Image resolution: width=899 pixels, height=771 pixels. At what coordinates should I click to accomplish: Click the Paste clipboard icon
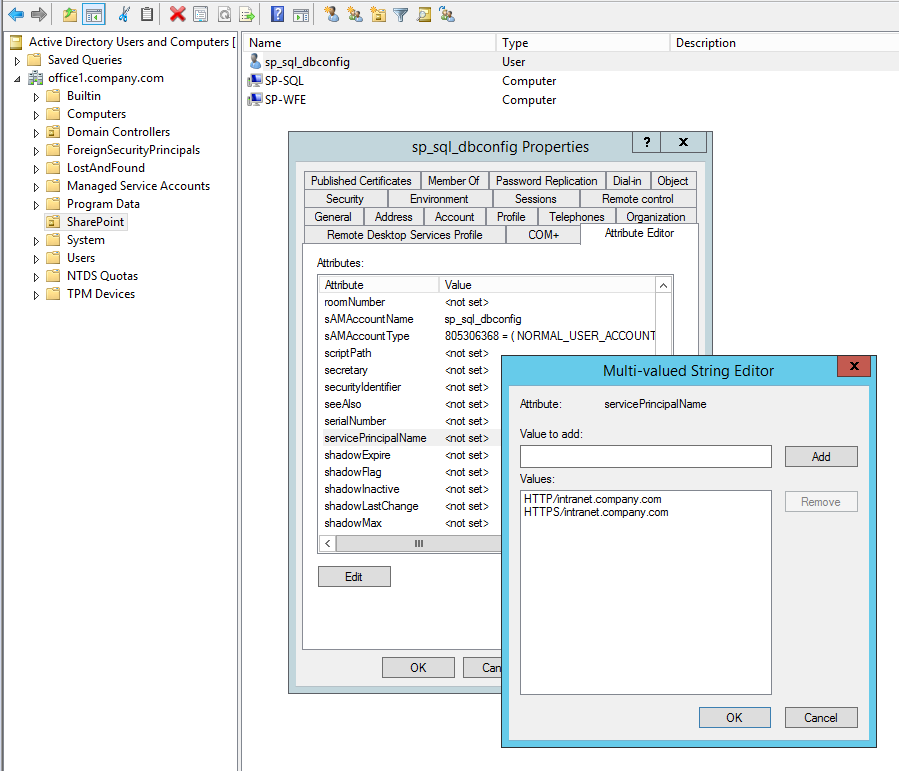147,14
